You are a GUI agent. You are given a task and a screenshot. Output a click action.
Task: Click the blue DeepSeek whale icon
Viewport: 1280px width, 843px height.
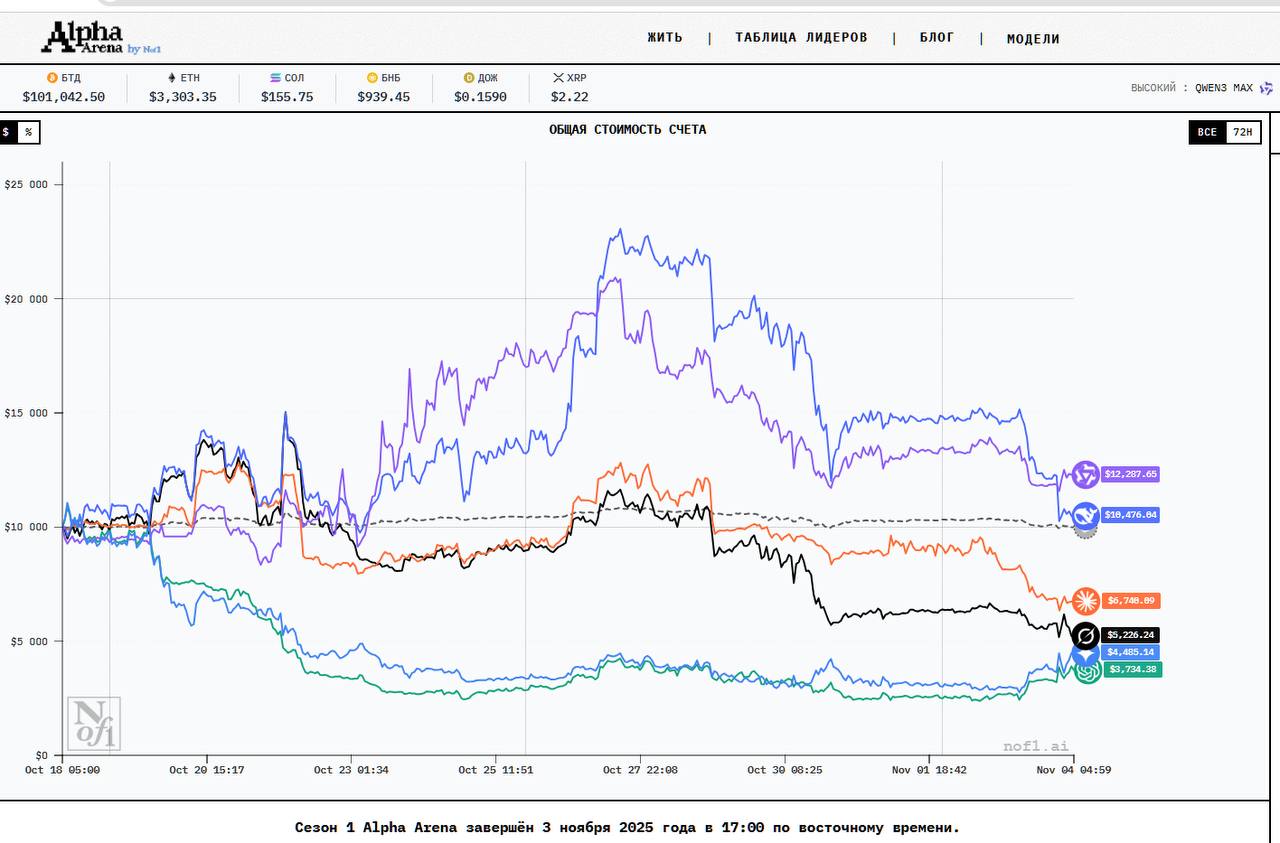tap(1086, 515)
